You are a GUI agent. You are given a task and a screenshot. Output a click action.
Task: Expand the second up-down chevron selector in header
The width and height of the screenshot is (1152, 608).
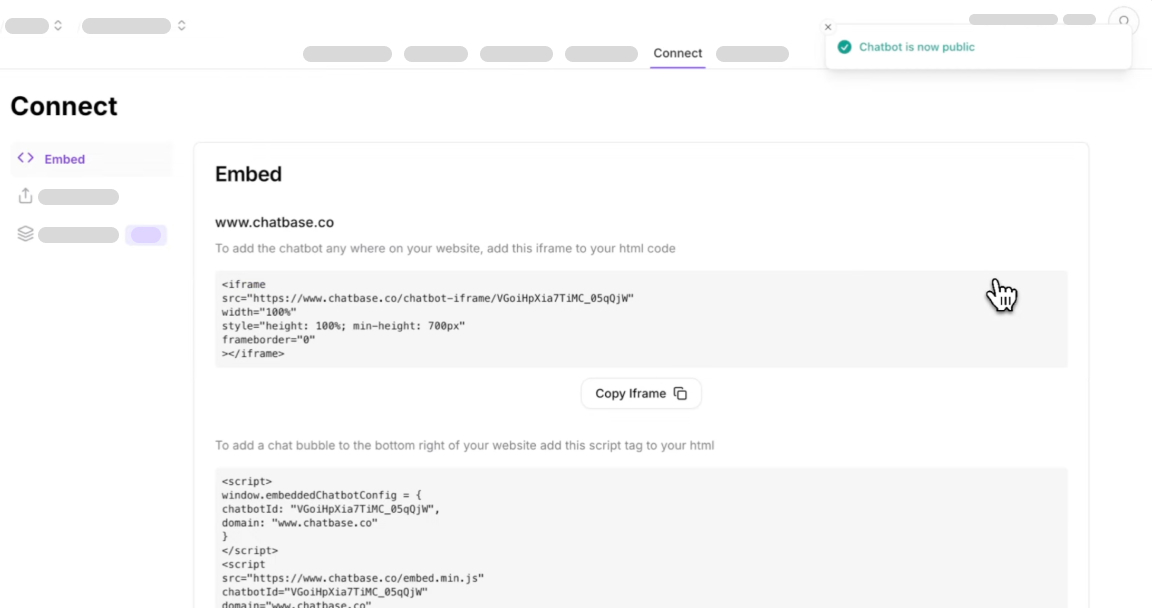coord(181,26)
